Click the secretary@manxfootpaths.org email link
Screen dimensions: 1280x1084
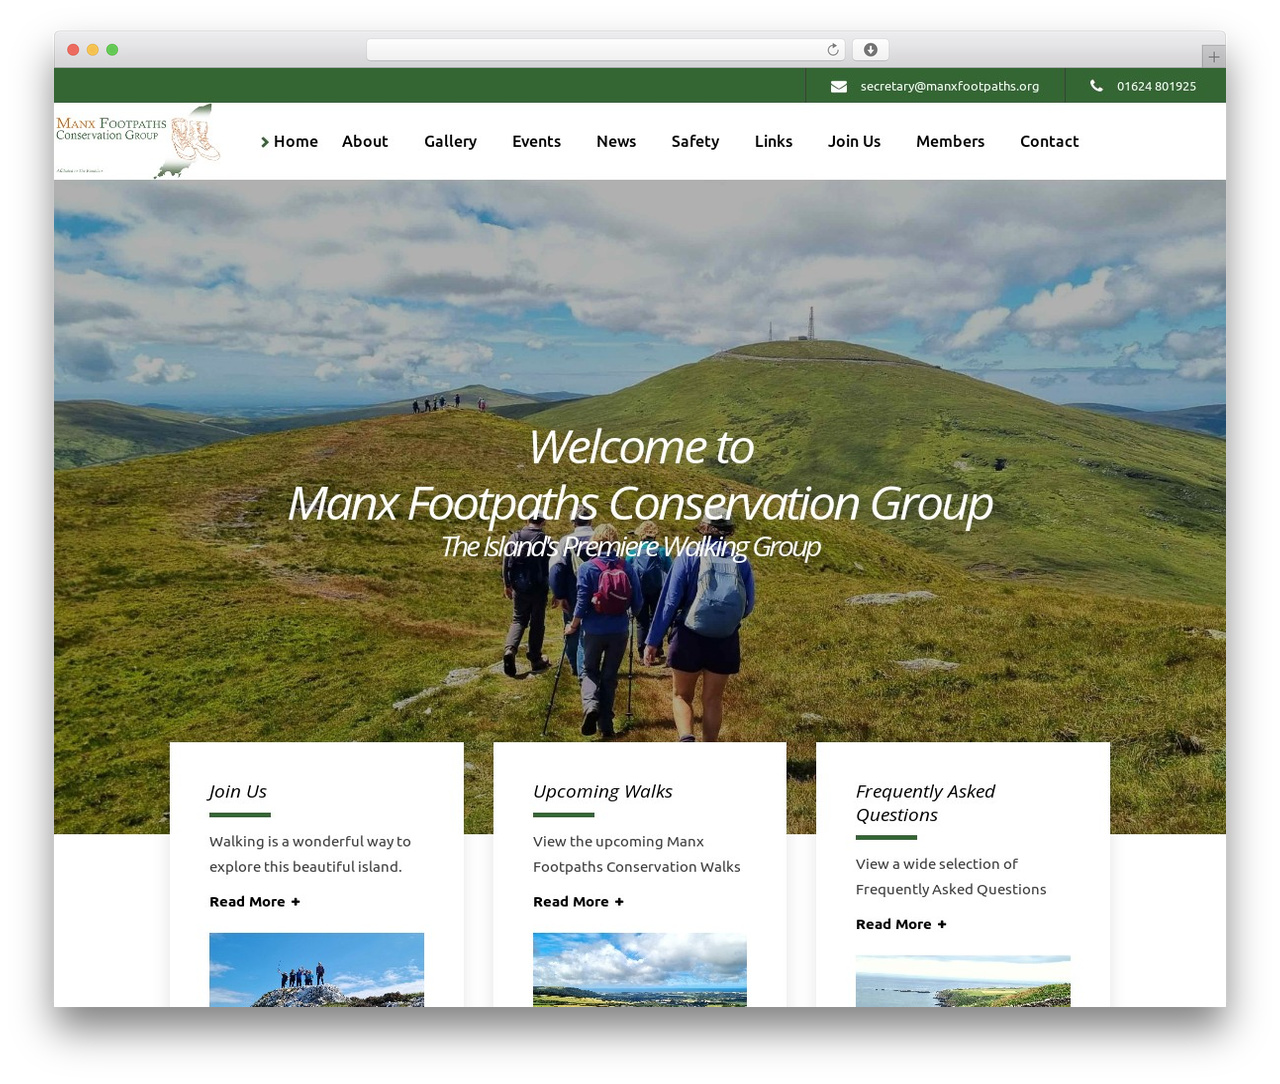949,86
